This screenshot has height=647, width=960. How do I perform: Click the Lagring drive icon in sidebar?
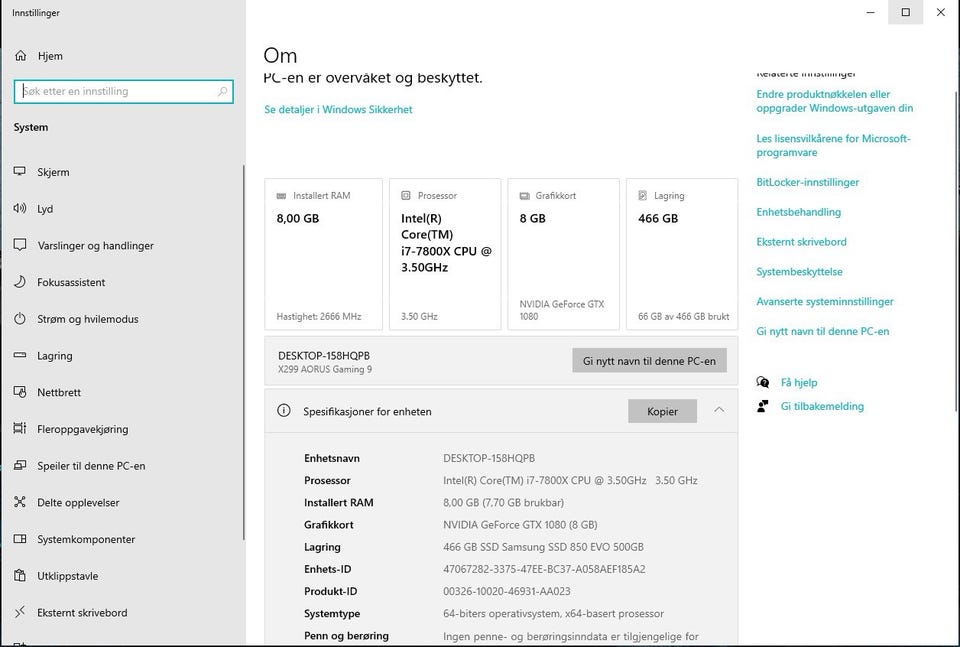point(20,355)
